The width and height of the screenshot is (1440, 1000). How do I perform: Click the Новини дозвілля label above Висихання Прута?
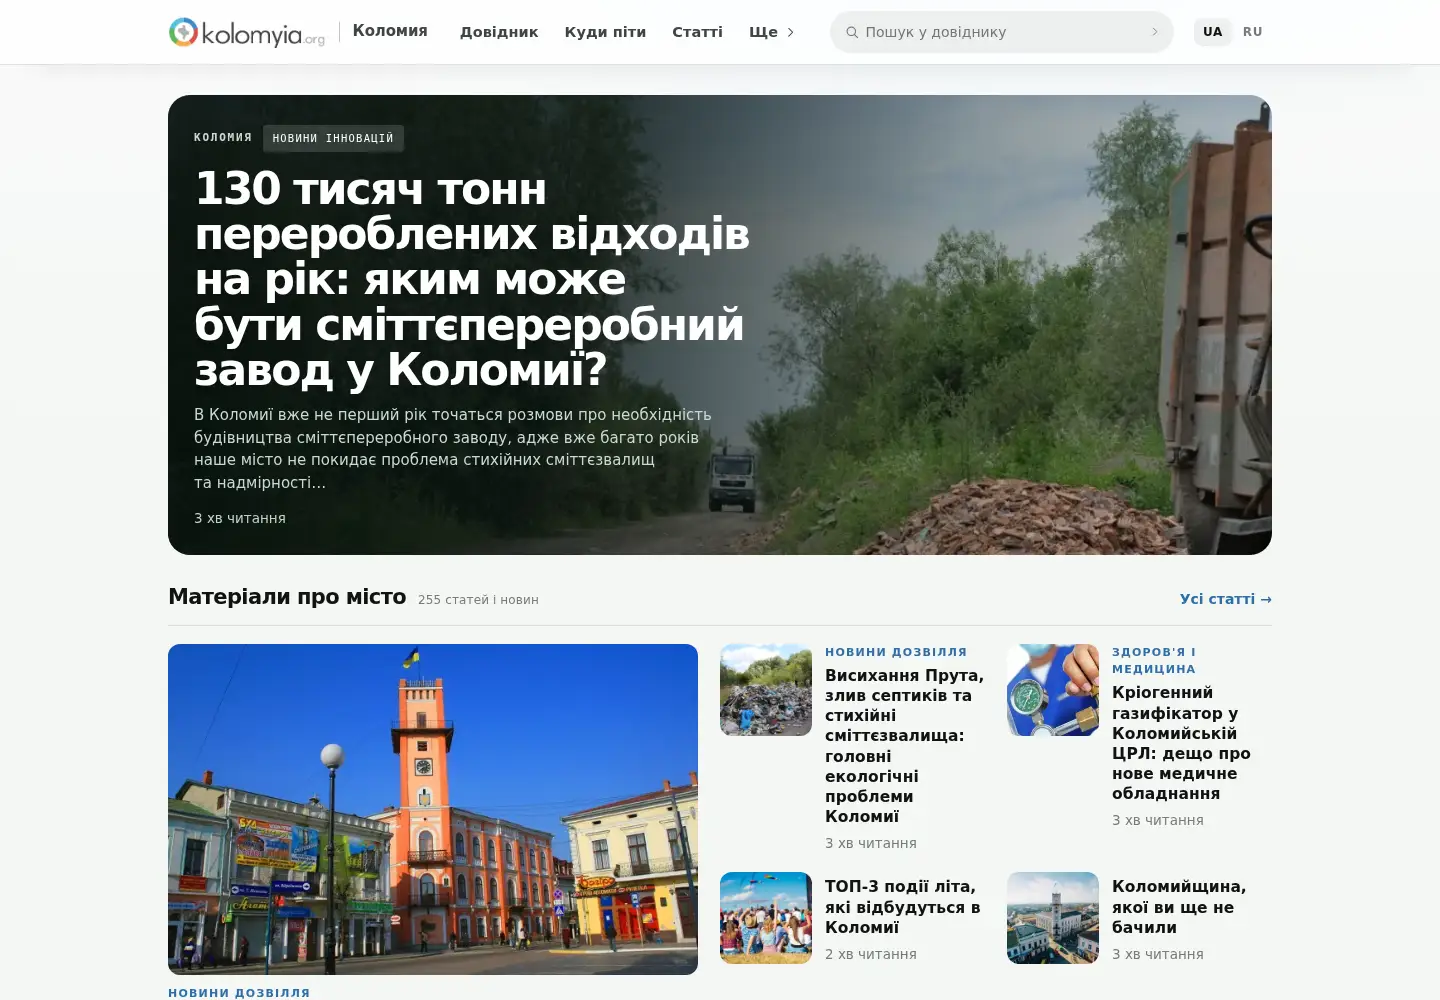pyautogui.click(x=896, y=652)
